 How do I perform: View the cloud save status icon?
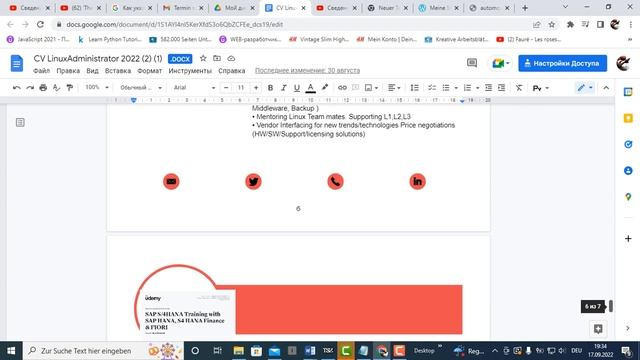pos(231,58)
